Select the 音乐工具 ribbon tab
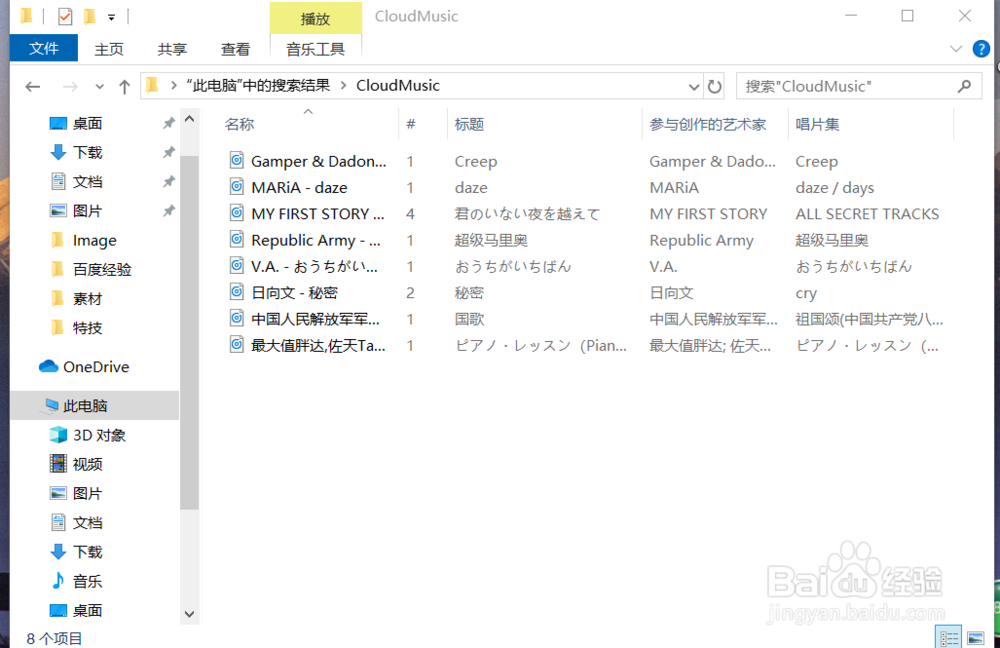This screenshot has width=1000, height=648. point(315,49)
